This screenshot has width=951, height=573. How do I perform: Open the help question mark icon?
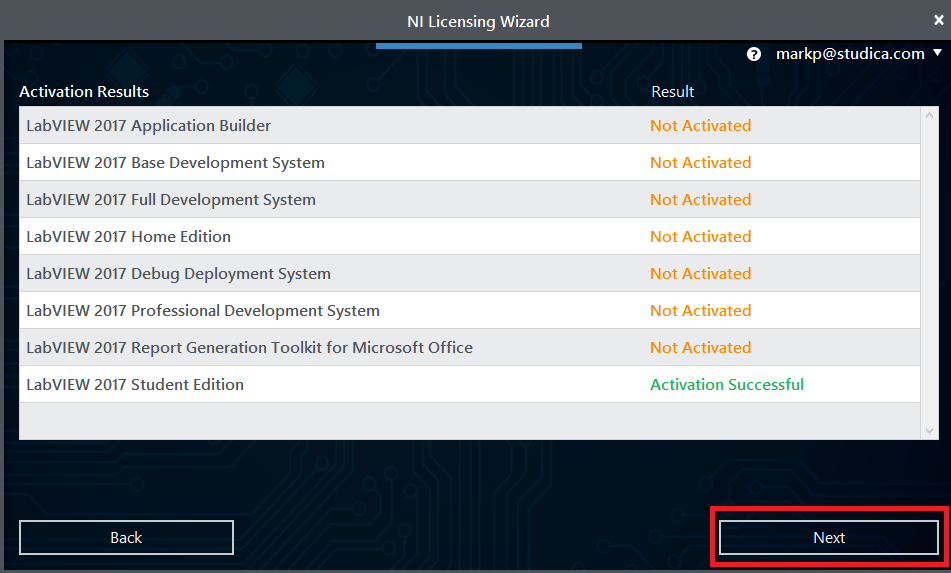tap(754, 54)
